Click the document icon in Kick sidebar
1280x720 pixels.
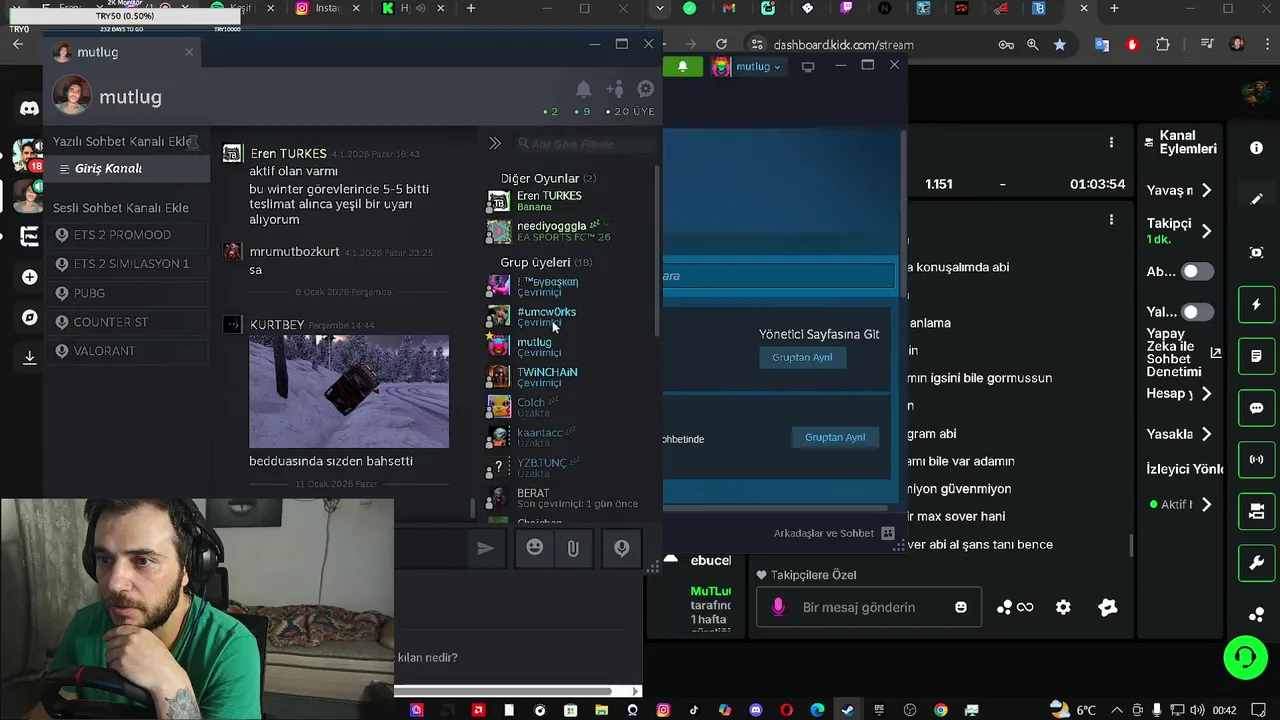tap(1257, 356)
